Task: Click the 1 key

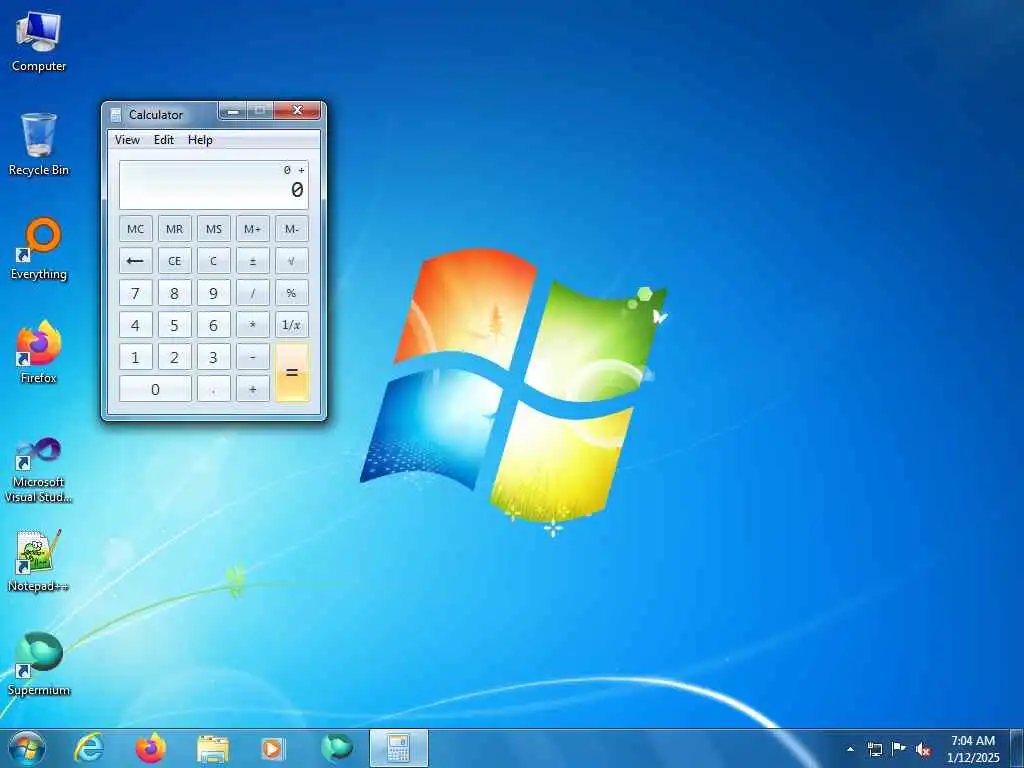Action: [x=136, y=357]
